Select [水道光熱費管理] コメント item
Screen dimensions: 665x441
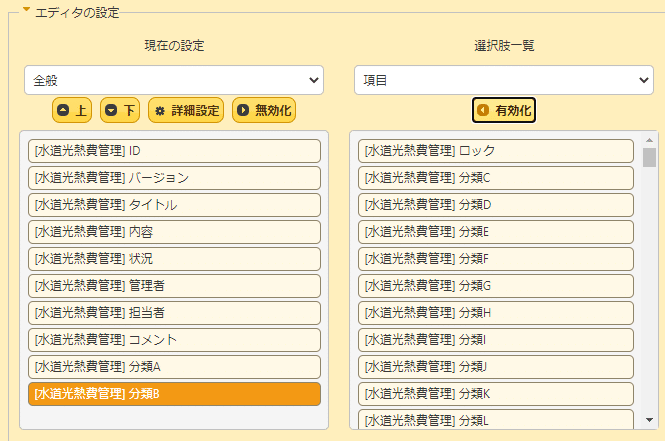coord(174,340)
